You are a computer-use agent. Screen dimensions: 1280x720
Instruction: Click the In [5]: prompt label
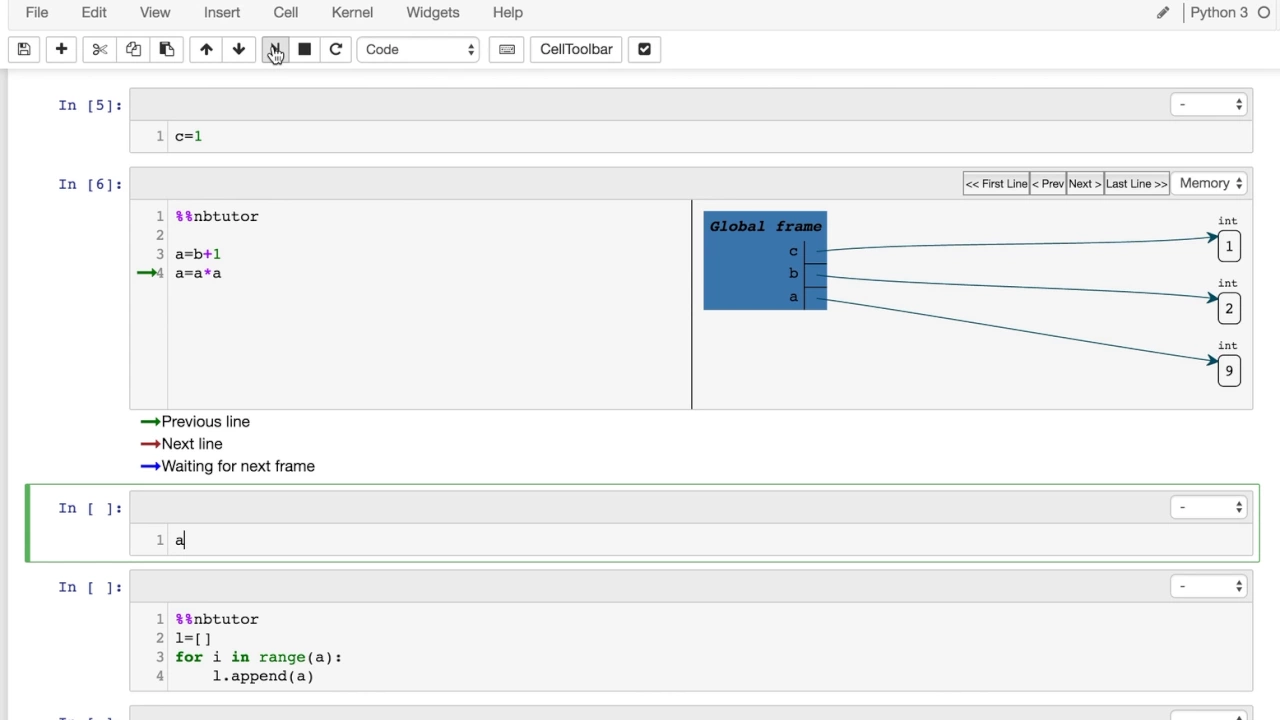[x=90, y=105]
